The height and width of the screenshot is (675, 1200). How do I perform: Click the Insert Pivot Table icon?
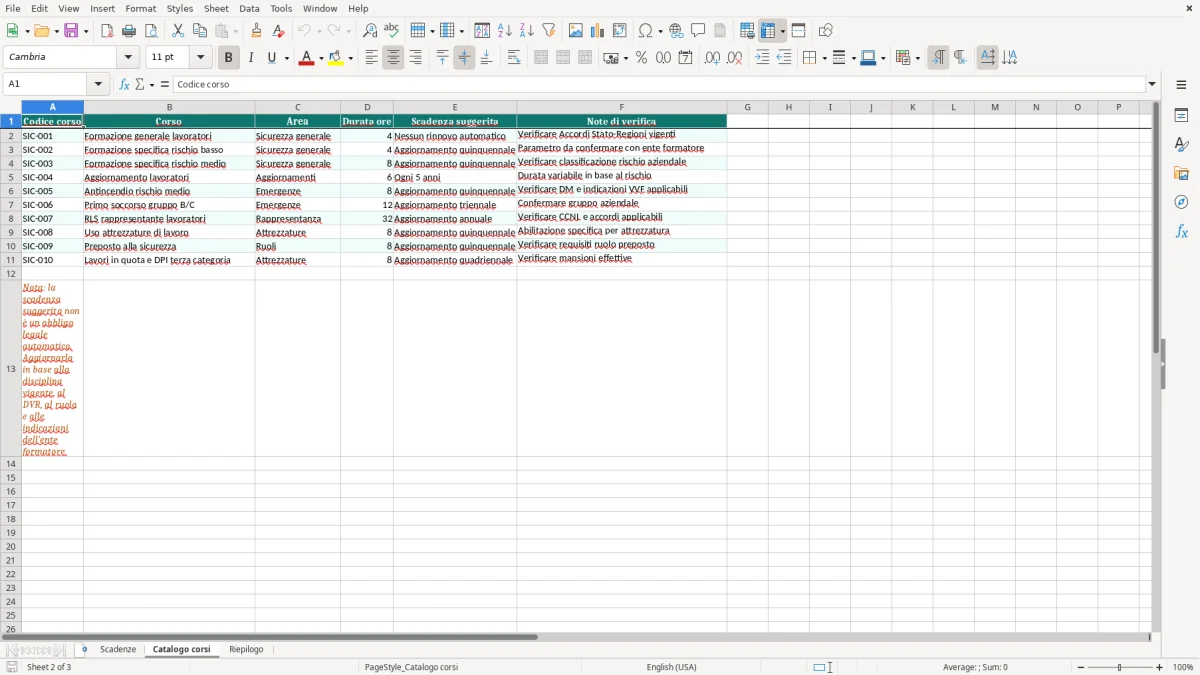[620, 31]
